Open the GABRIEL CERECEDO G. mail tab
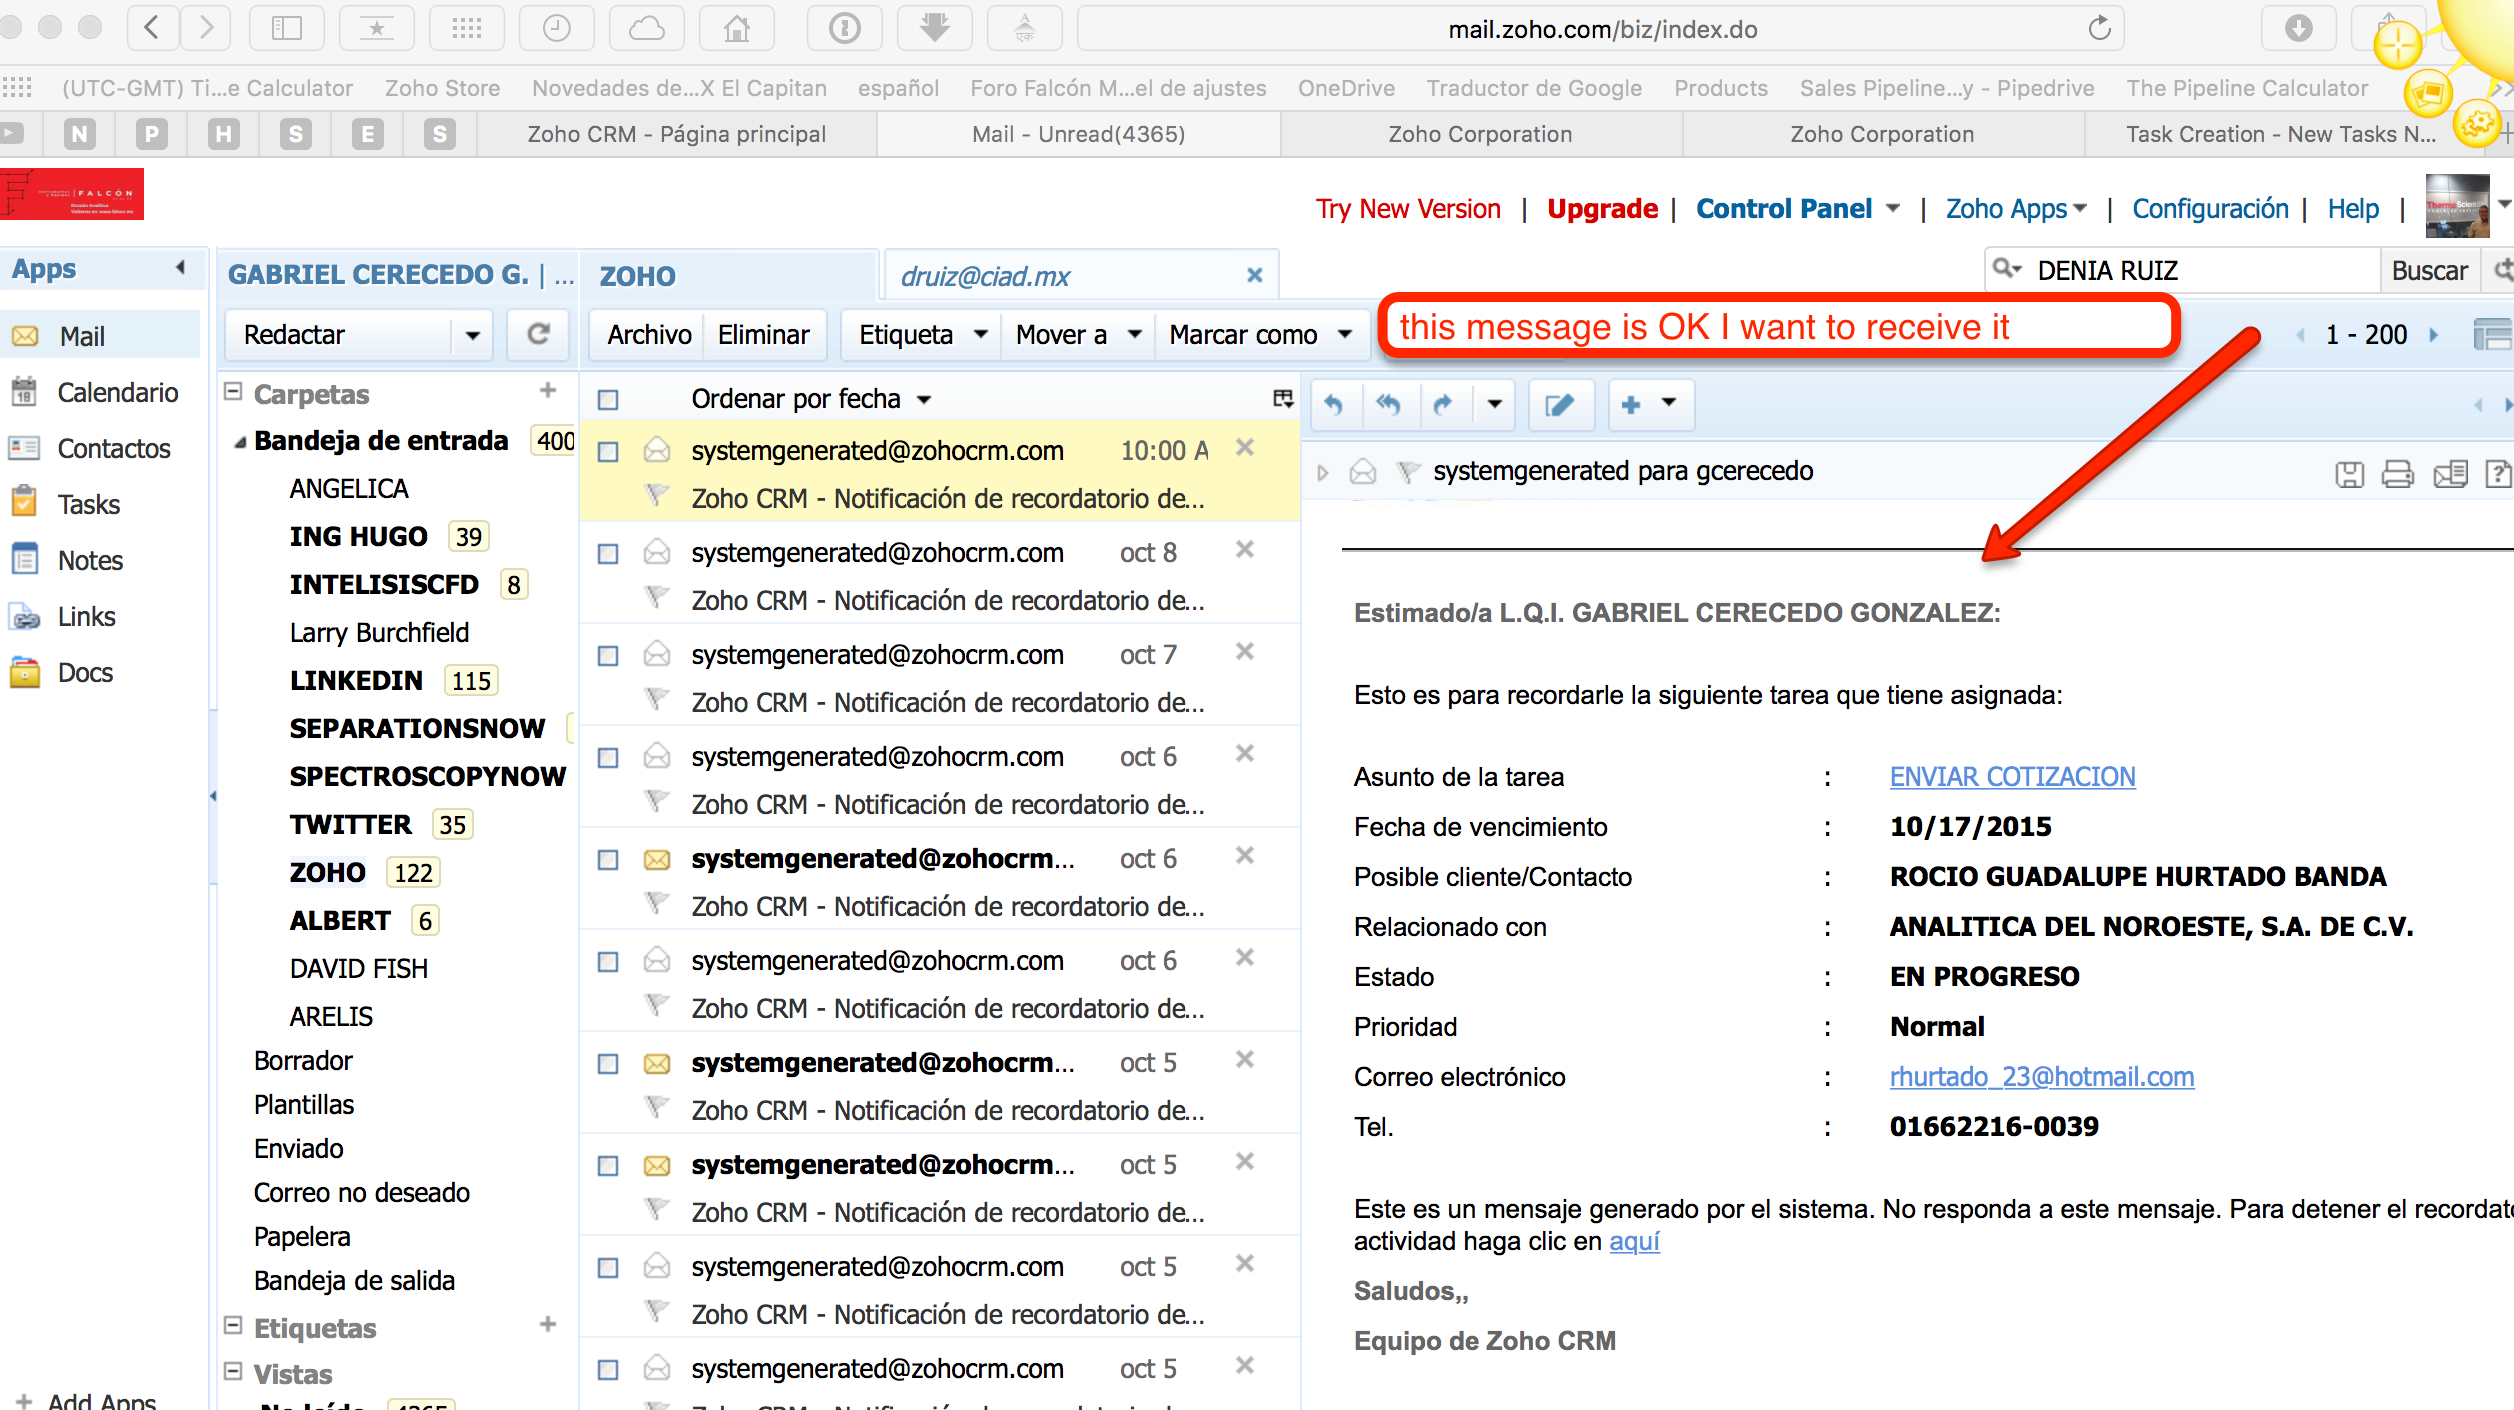The height and width of the screenshot is (1410, 2514). coord(398,275)
